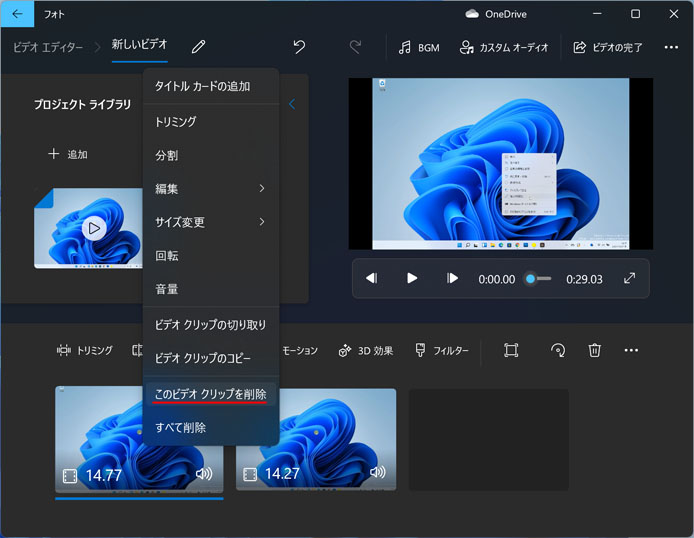Viewport: 694px width, 538px height.
Task: Choose ビデオ クリップのコピー
Action: click(x=211, y=358)
